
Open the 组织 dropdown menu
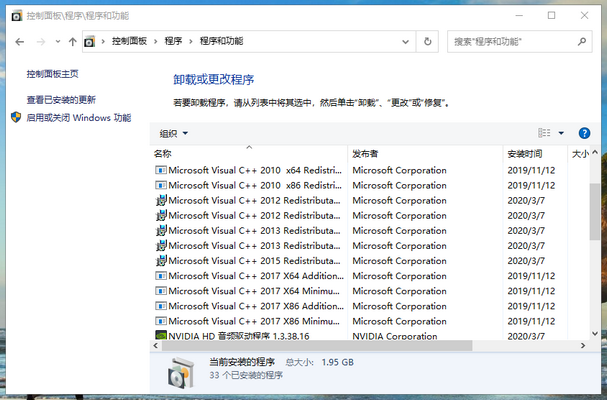click(x=174, y=133)
